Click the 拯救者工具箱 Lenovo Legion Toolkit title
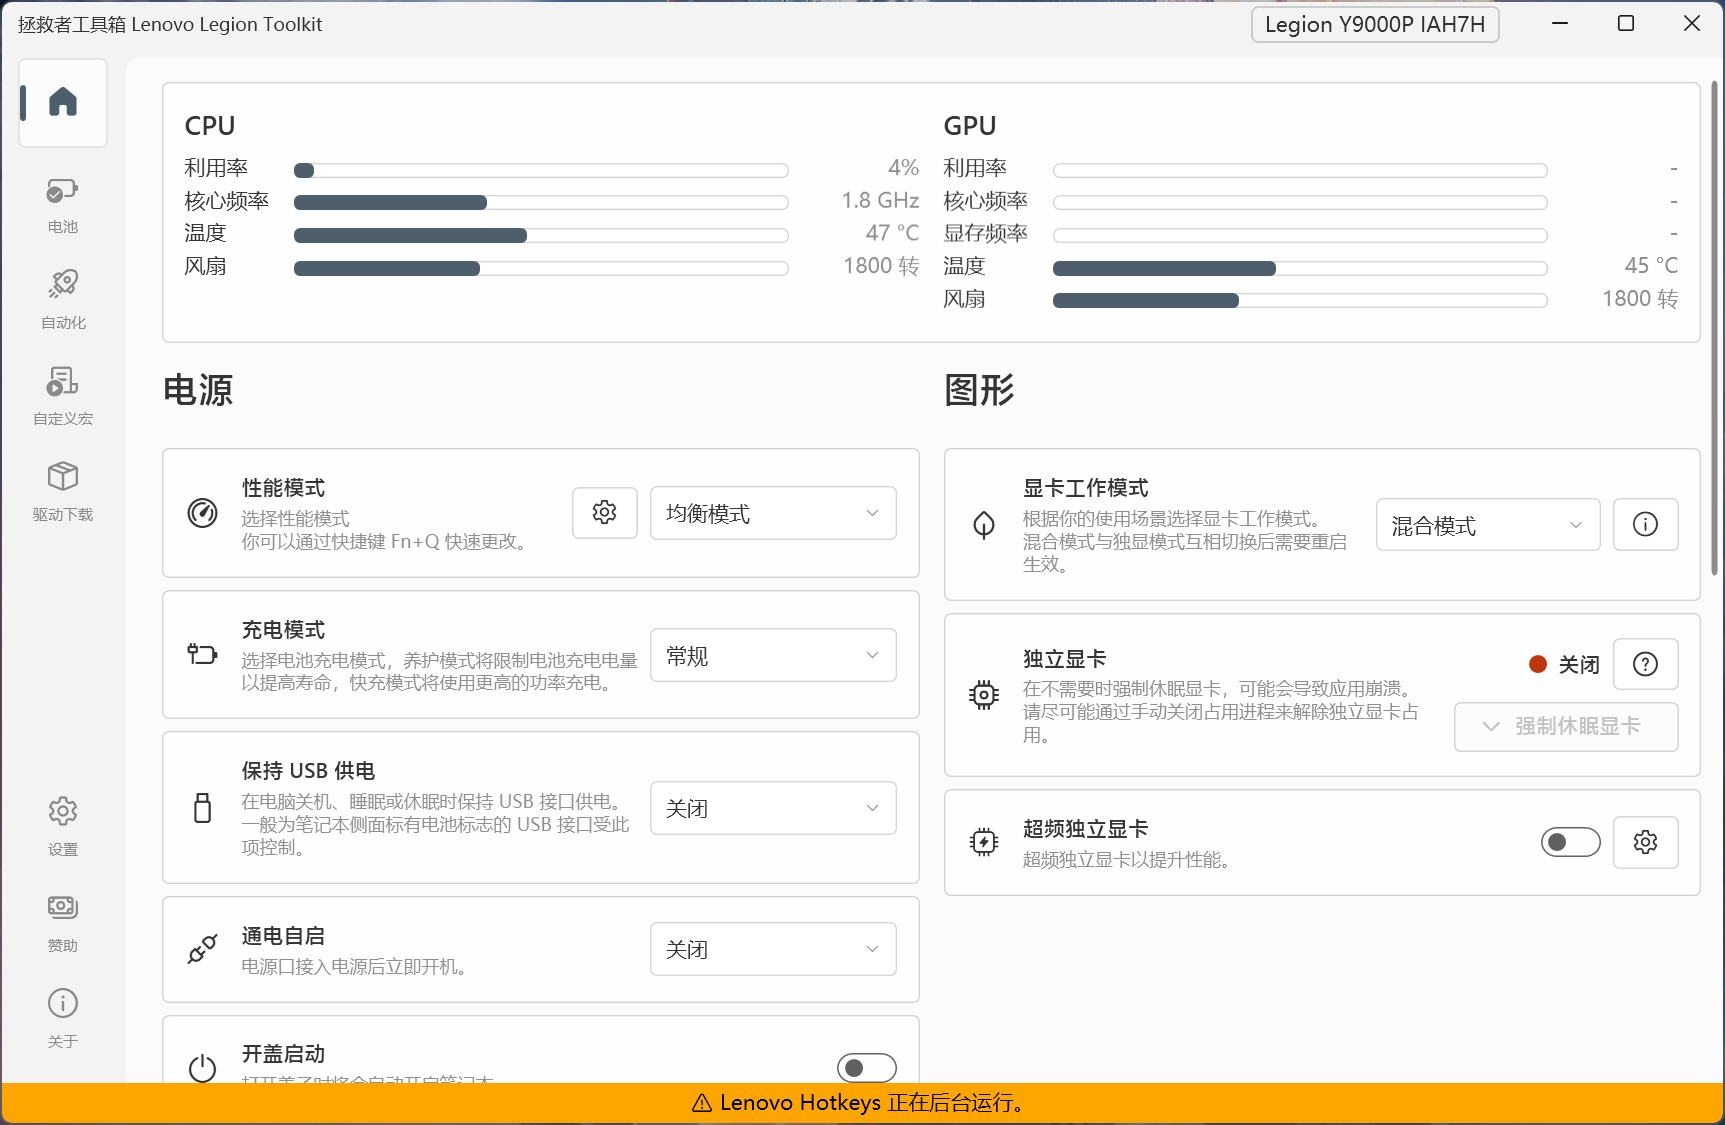 click(170, 24)
